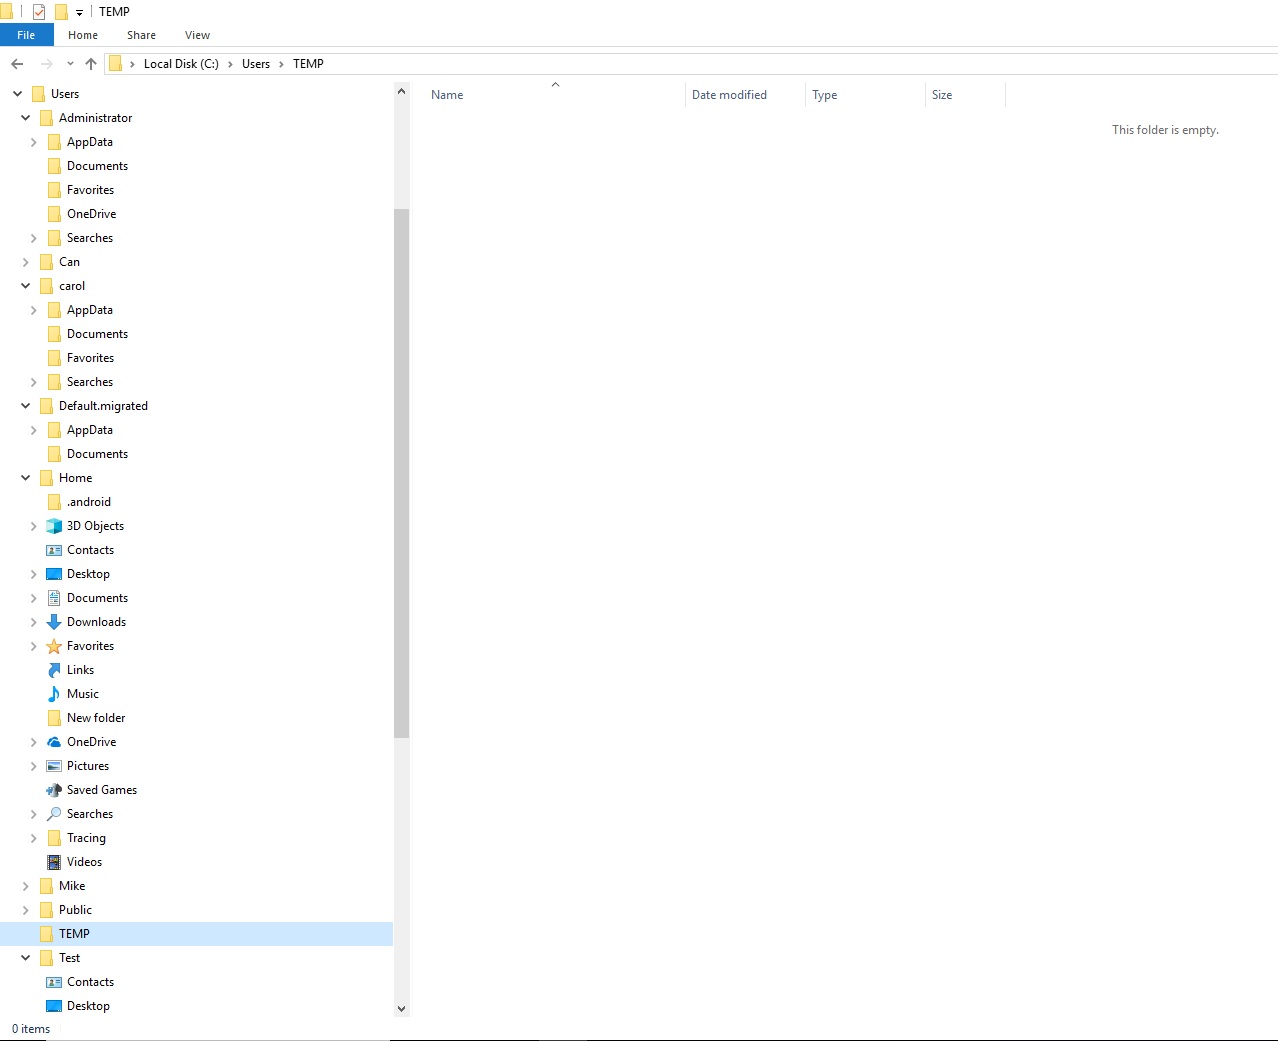Switch to the Share ribbon tab
The width and height of the screenshot is (1278, 1041).
[141, 35]
